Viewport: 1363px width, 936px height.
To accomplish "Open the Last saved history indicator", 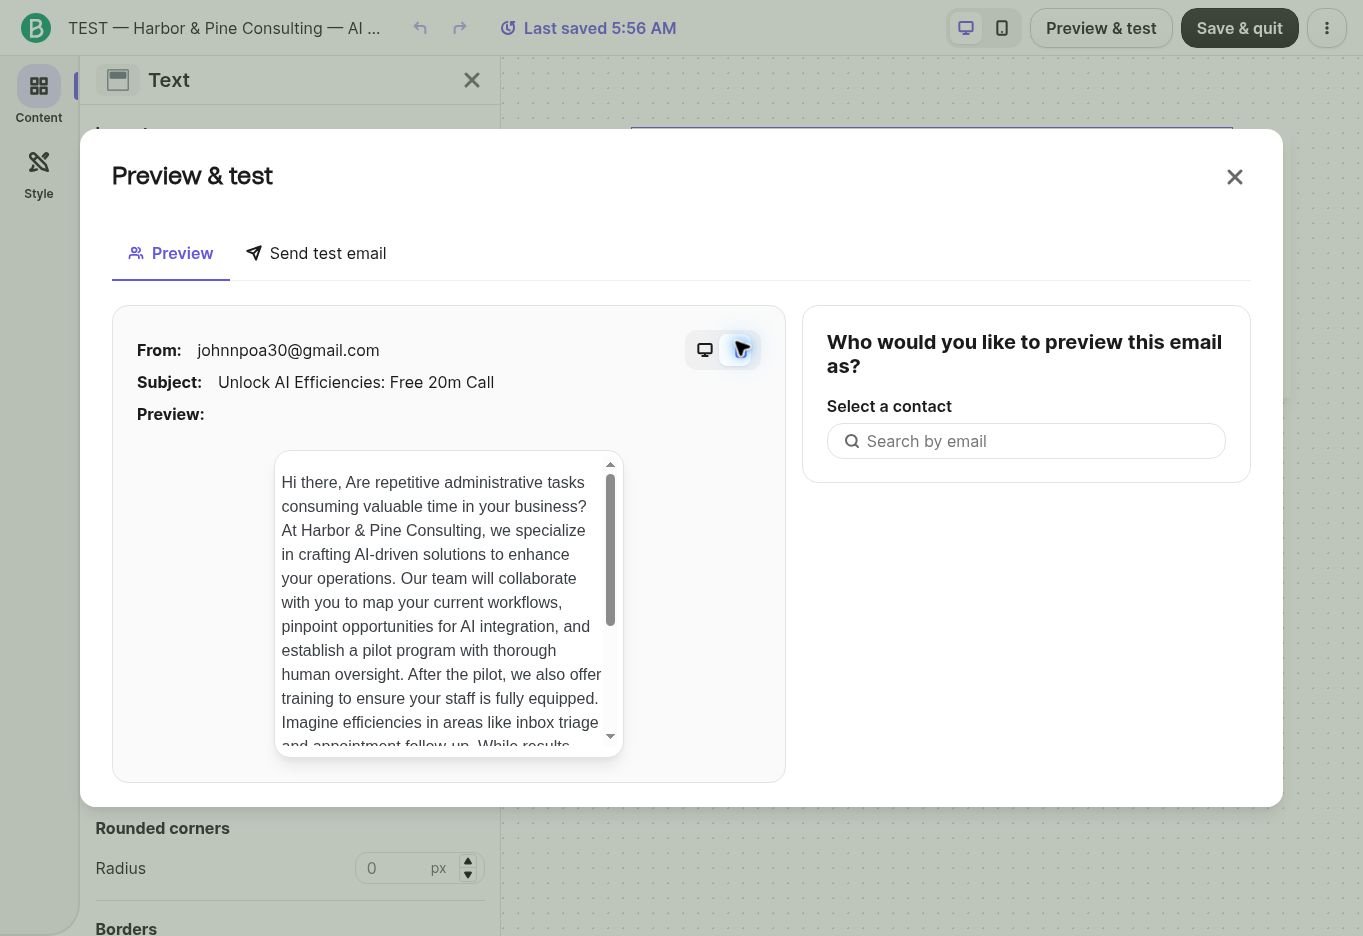I will [588, 28].
